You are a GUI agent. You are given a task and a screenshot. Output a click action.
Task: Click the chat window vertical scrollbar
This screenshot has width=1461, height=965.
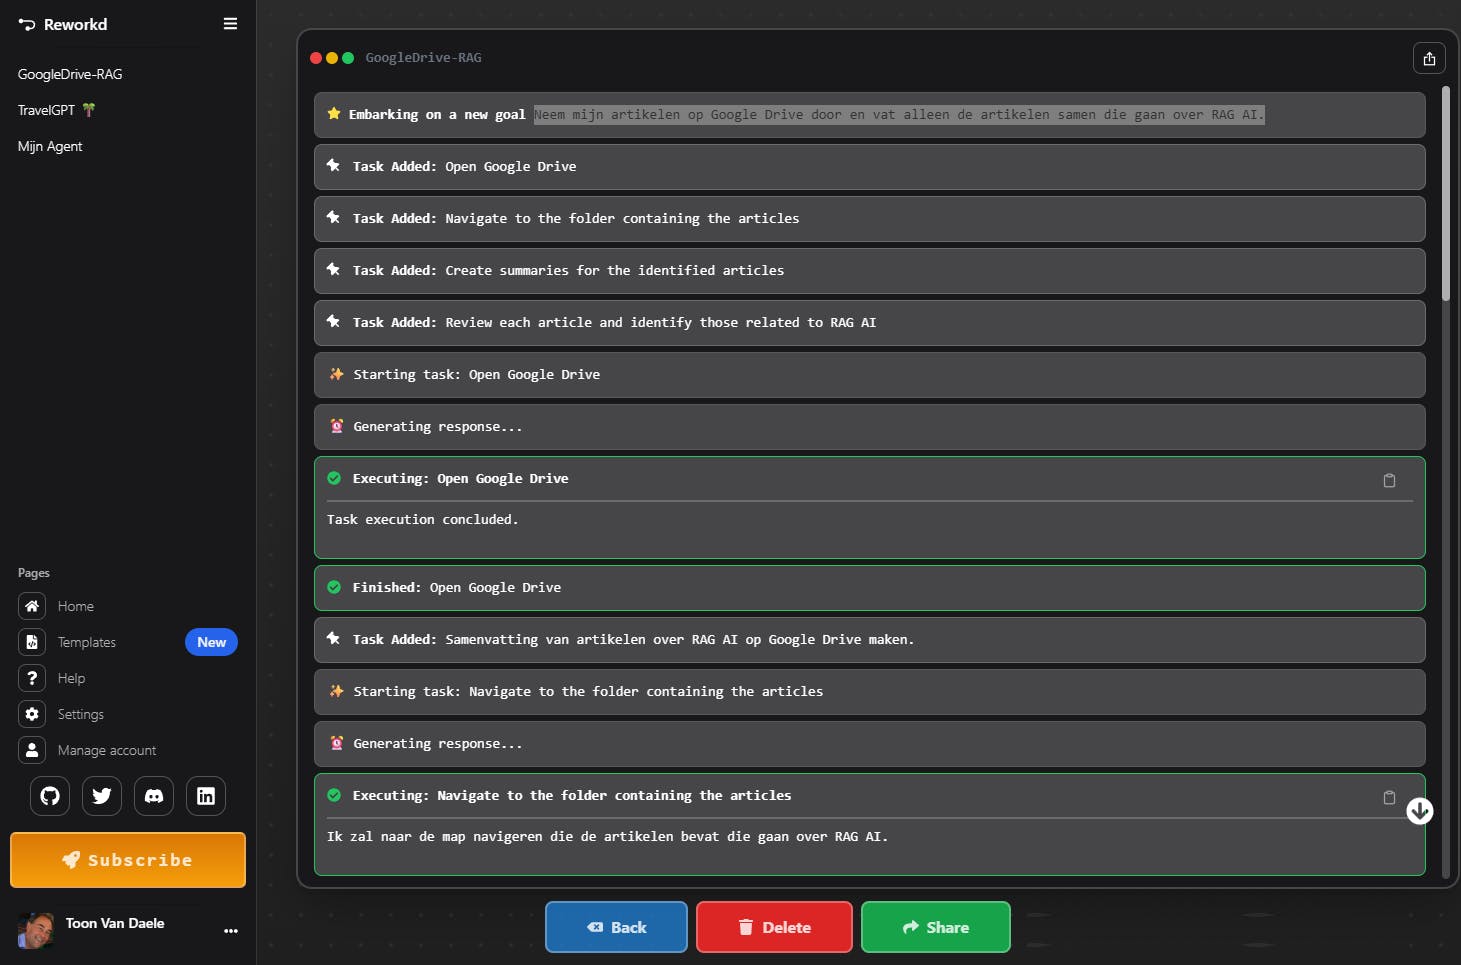[x=1446, y=193]
